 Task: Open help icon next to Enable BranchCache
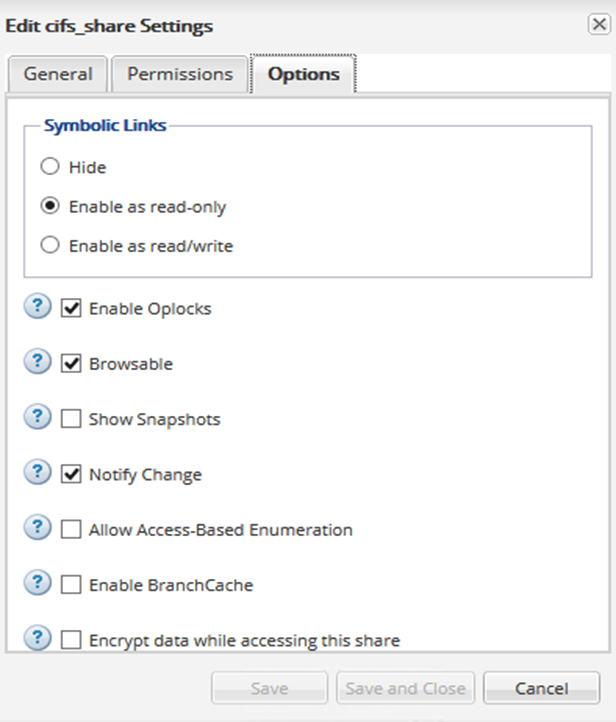pyautogui.click(x=36, y=583)
